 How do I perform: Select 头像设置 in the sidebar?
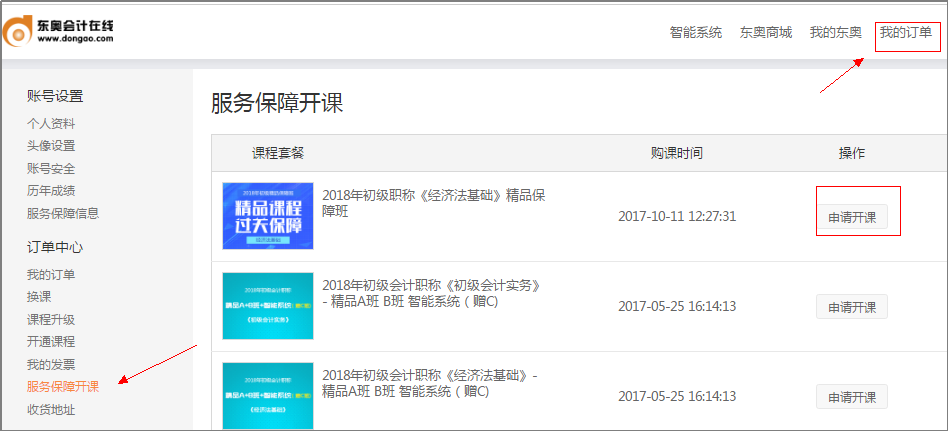click(x=51, y=146)
